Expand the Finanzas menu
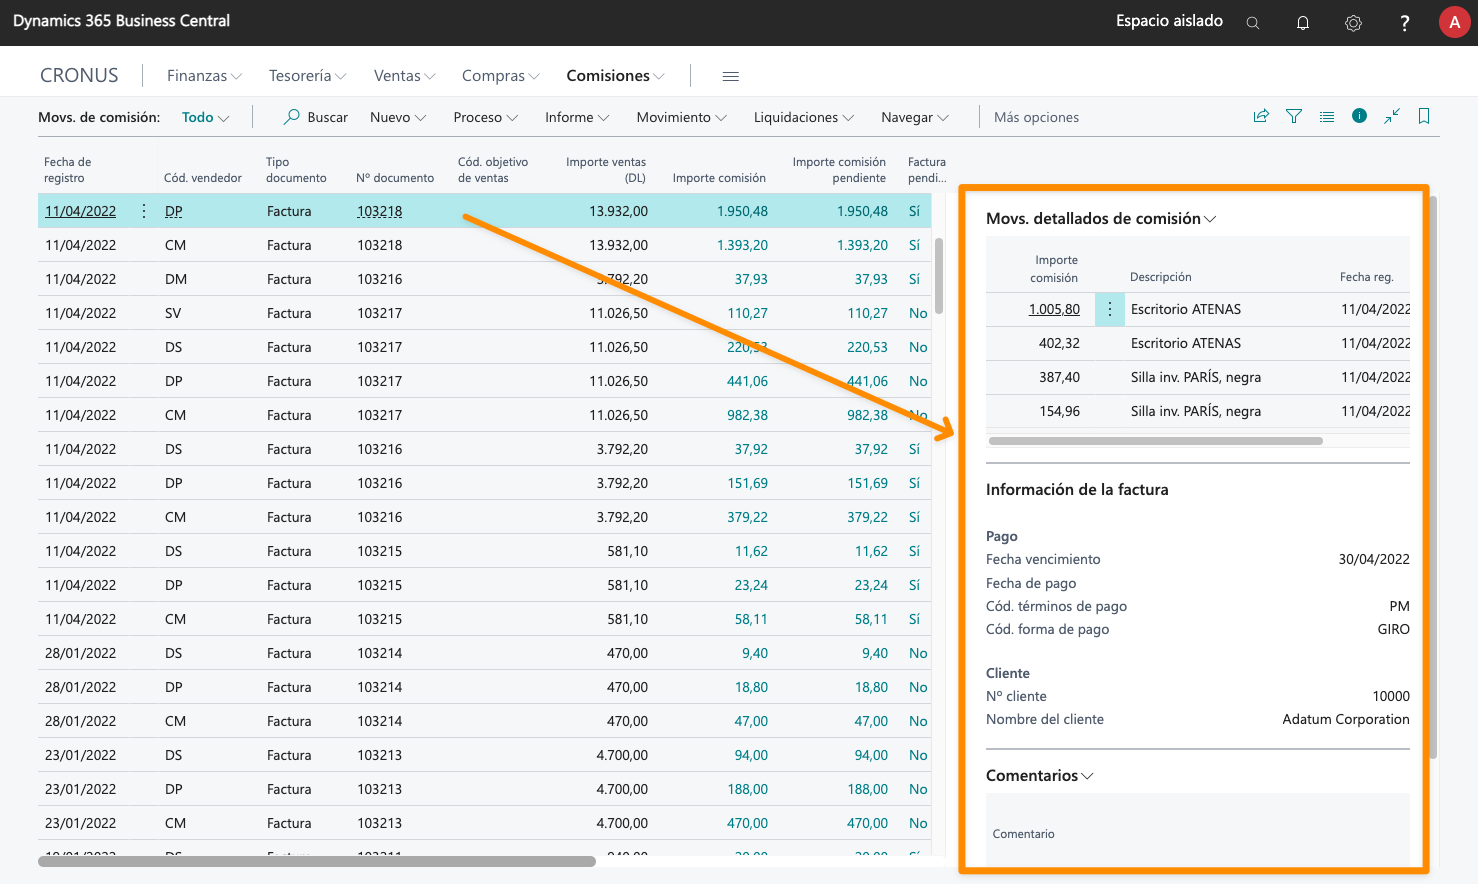The width and height of the screenshot is (1478, 884). [204, 76]
